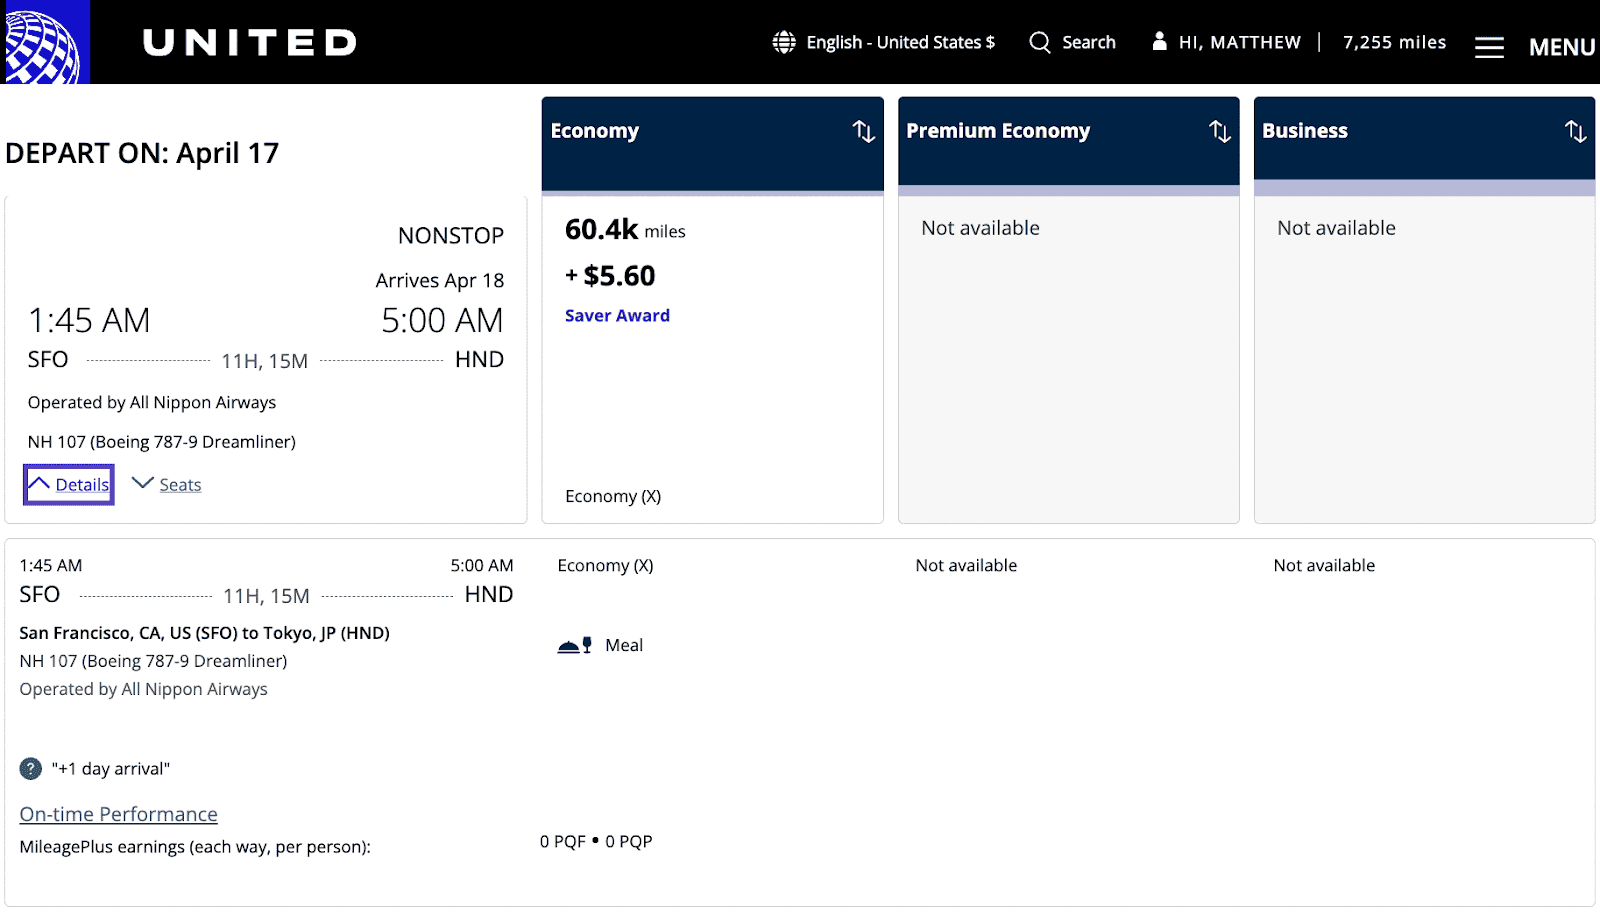Click the Saver Award link
This screenshot has width=1600, height=915.
click(617, 315)
